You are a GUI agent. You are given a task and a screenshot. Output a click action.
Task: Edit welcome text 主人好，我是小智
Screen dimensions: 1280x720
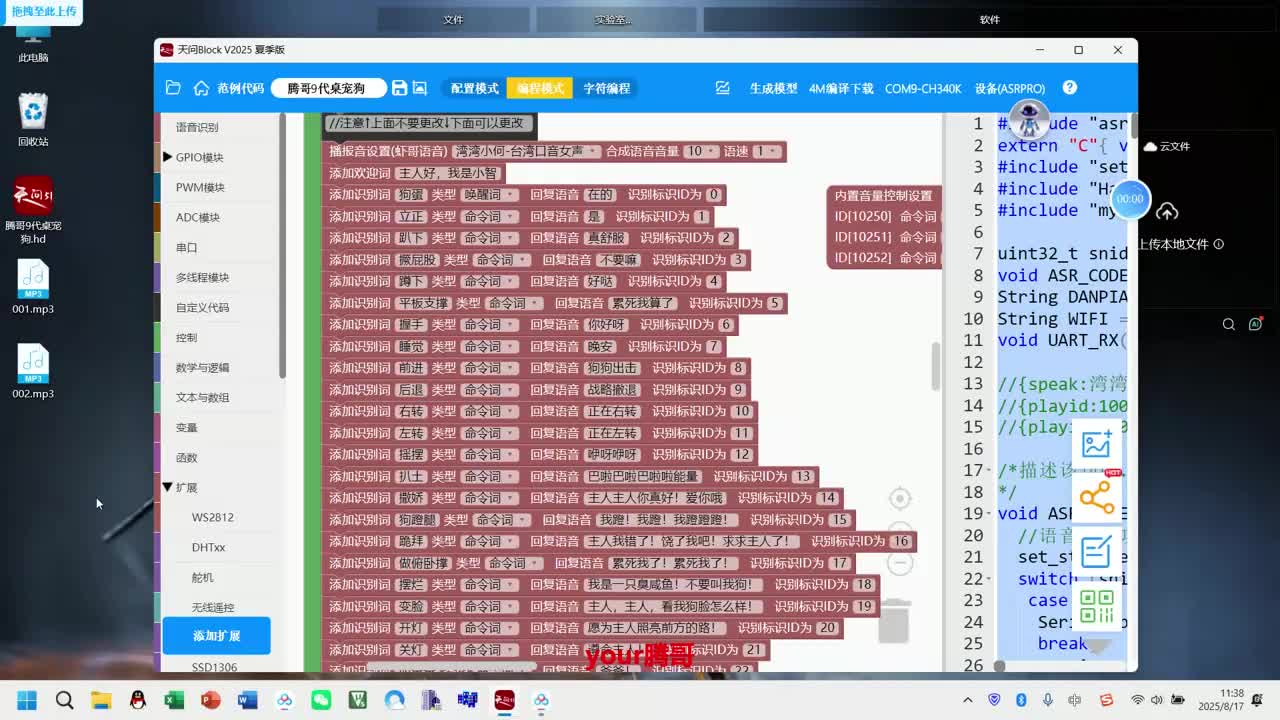(x=448, y=173)
